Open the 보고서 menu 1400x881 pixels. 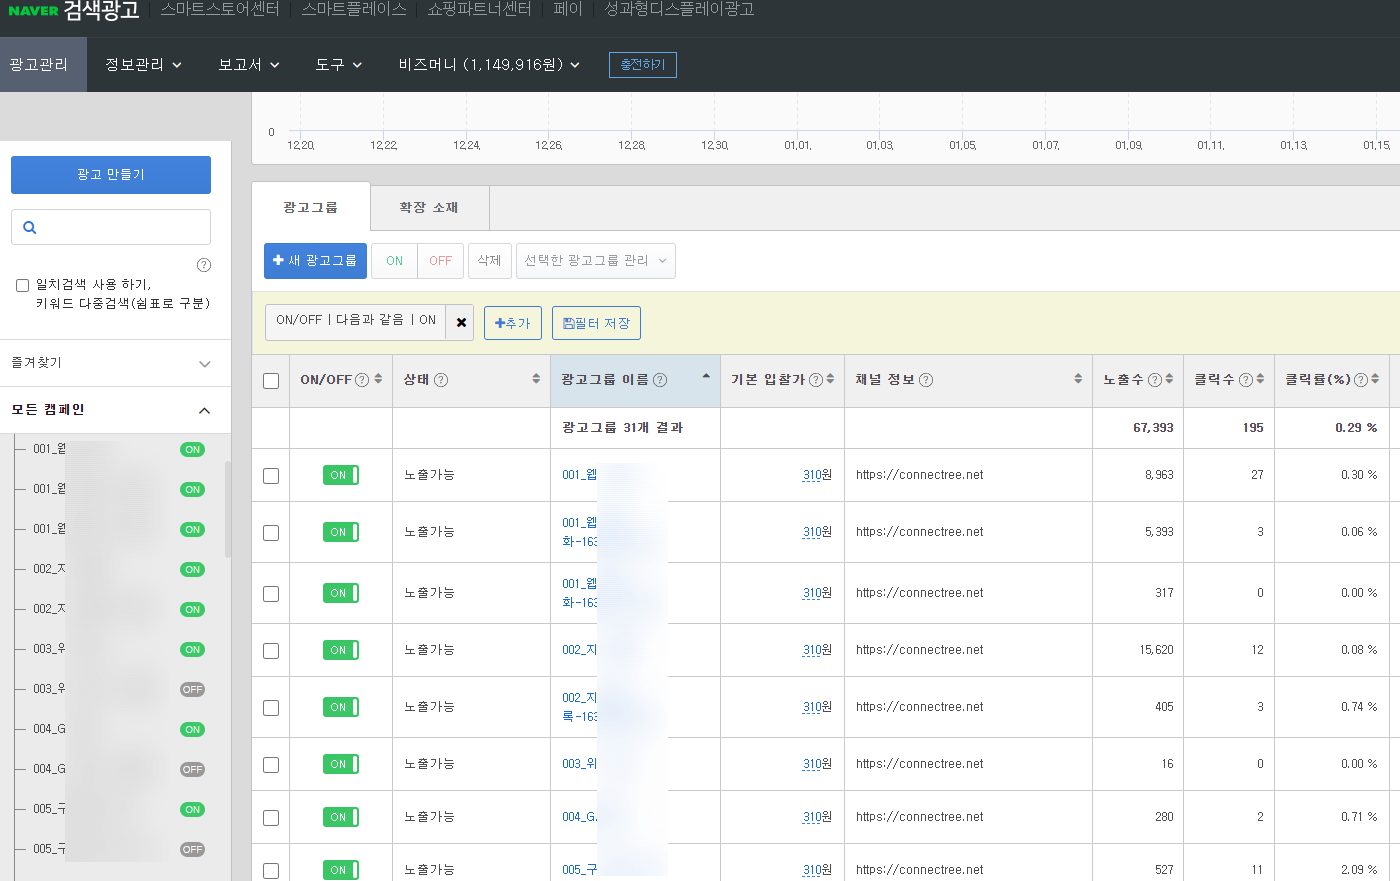click(248, 65)
